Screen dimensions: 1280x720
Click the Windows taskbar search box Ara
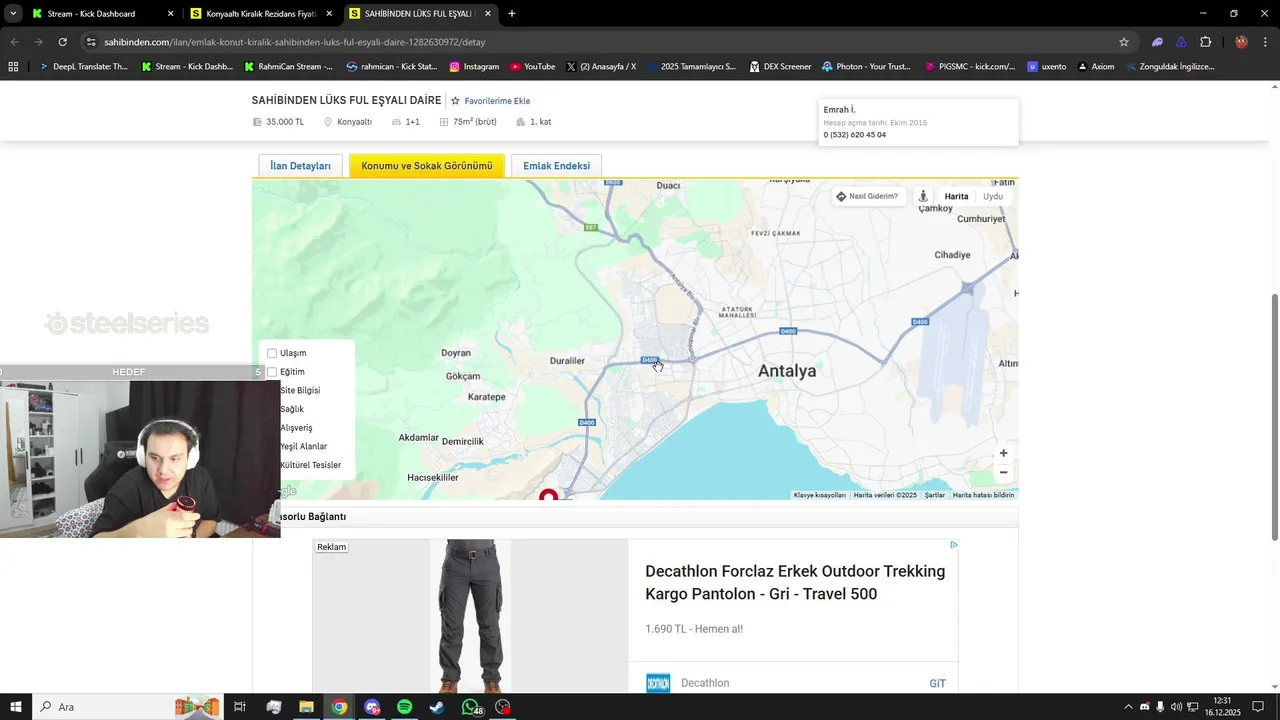point(130,707)
